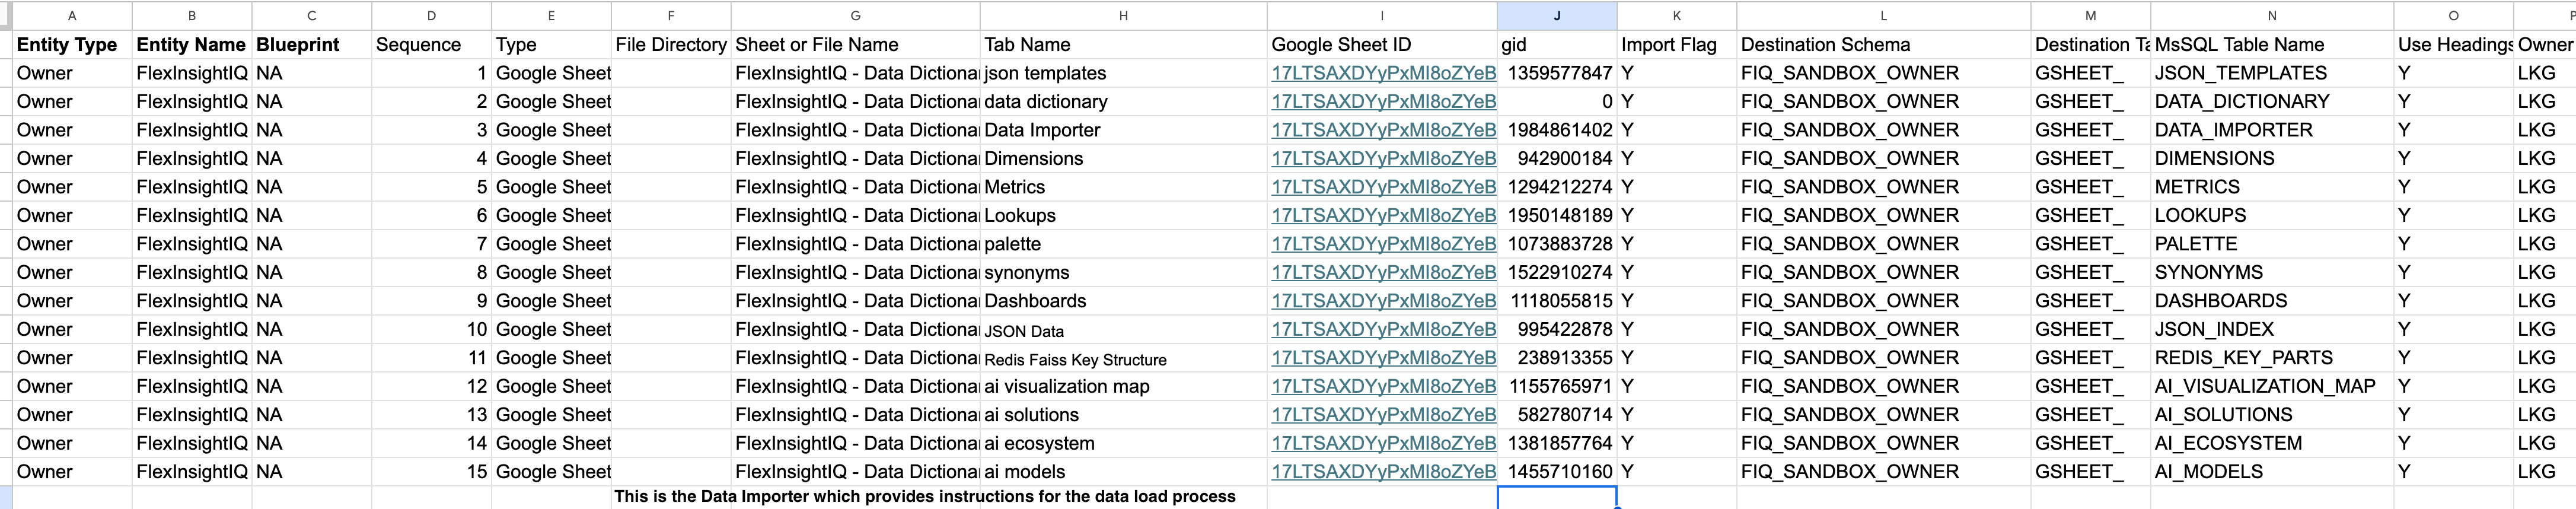
Task: Open Google Sheet ID link in Dashboards row
Action: point(1383,301)
